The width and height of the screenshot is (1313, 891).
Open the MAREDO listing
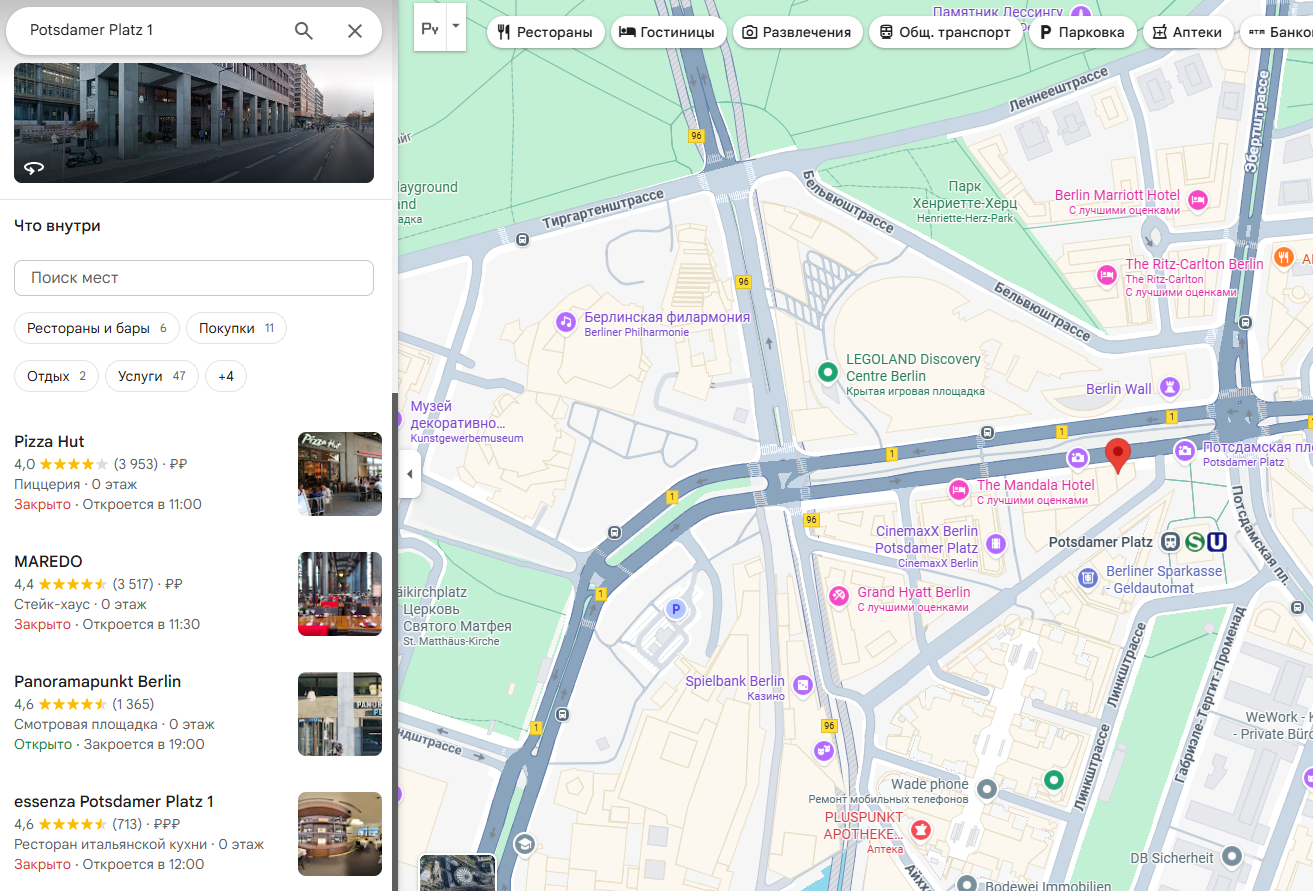(150, 593)
